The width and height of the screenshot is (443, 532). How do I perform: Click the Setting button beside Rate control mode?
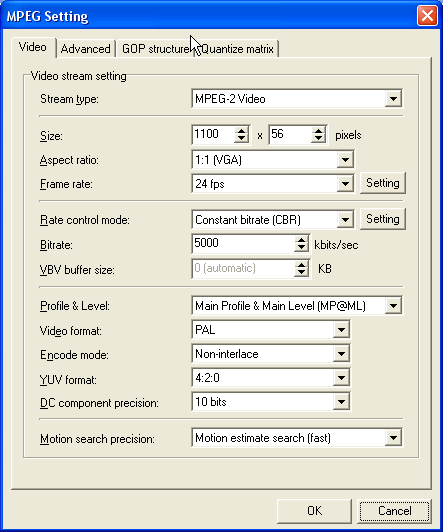coord(383,219)
